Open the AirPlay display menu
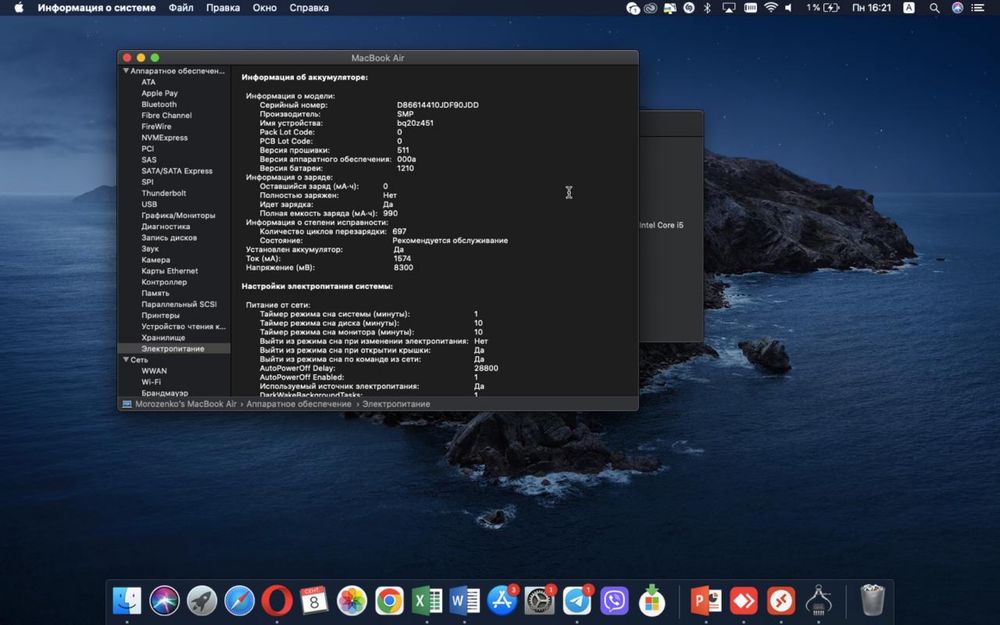1000x625 pixels. tap(728, 8)
